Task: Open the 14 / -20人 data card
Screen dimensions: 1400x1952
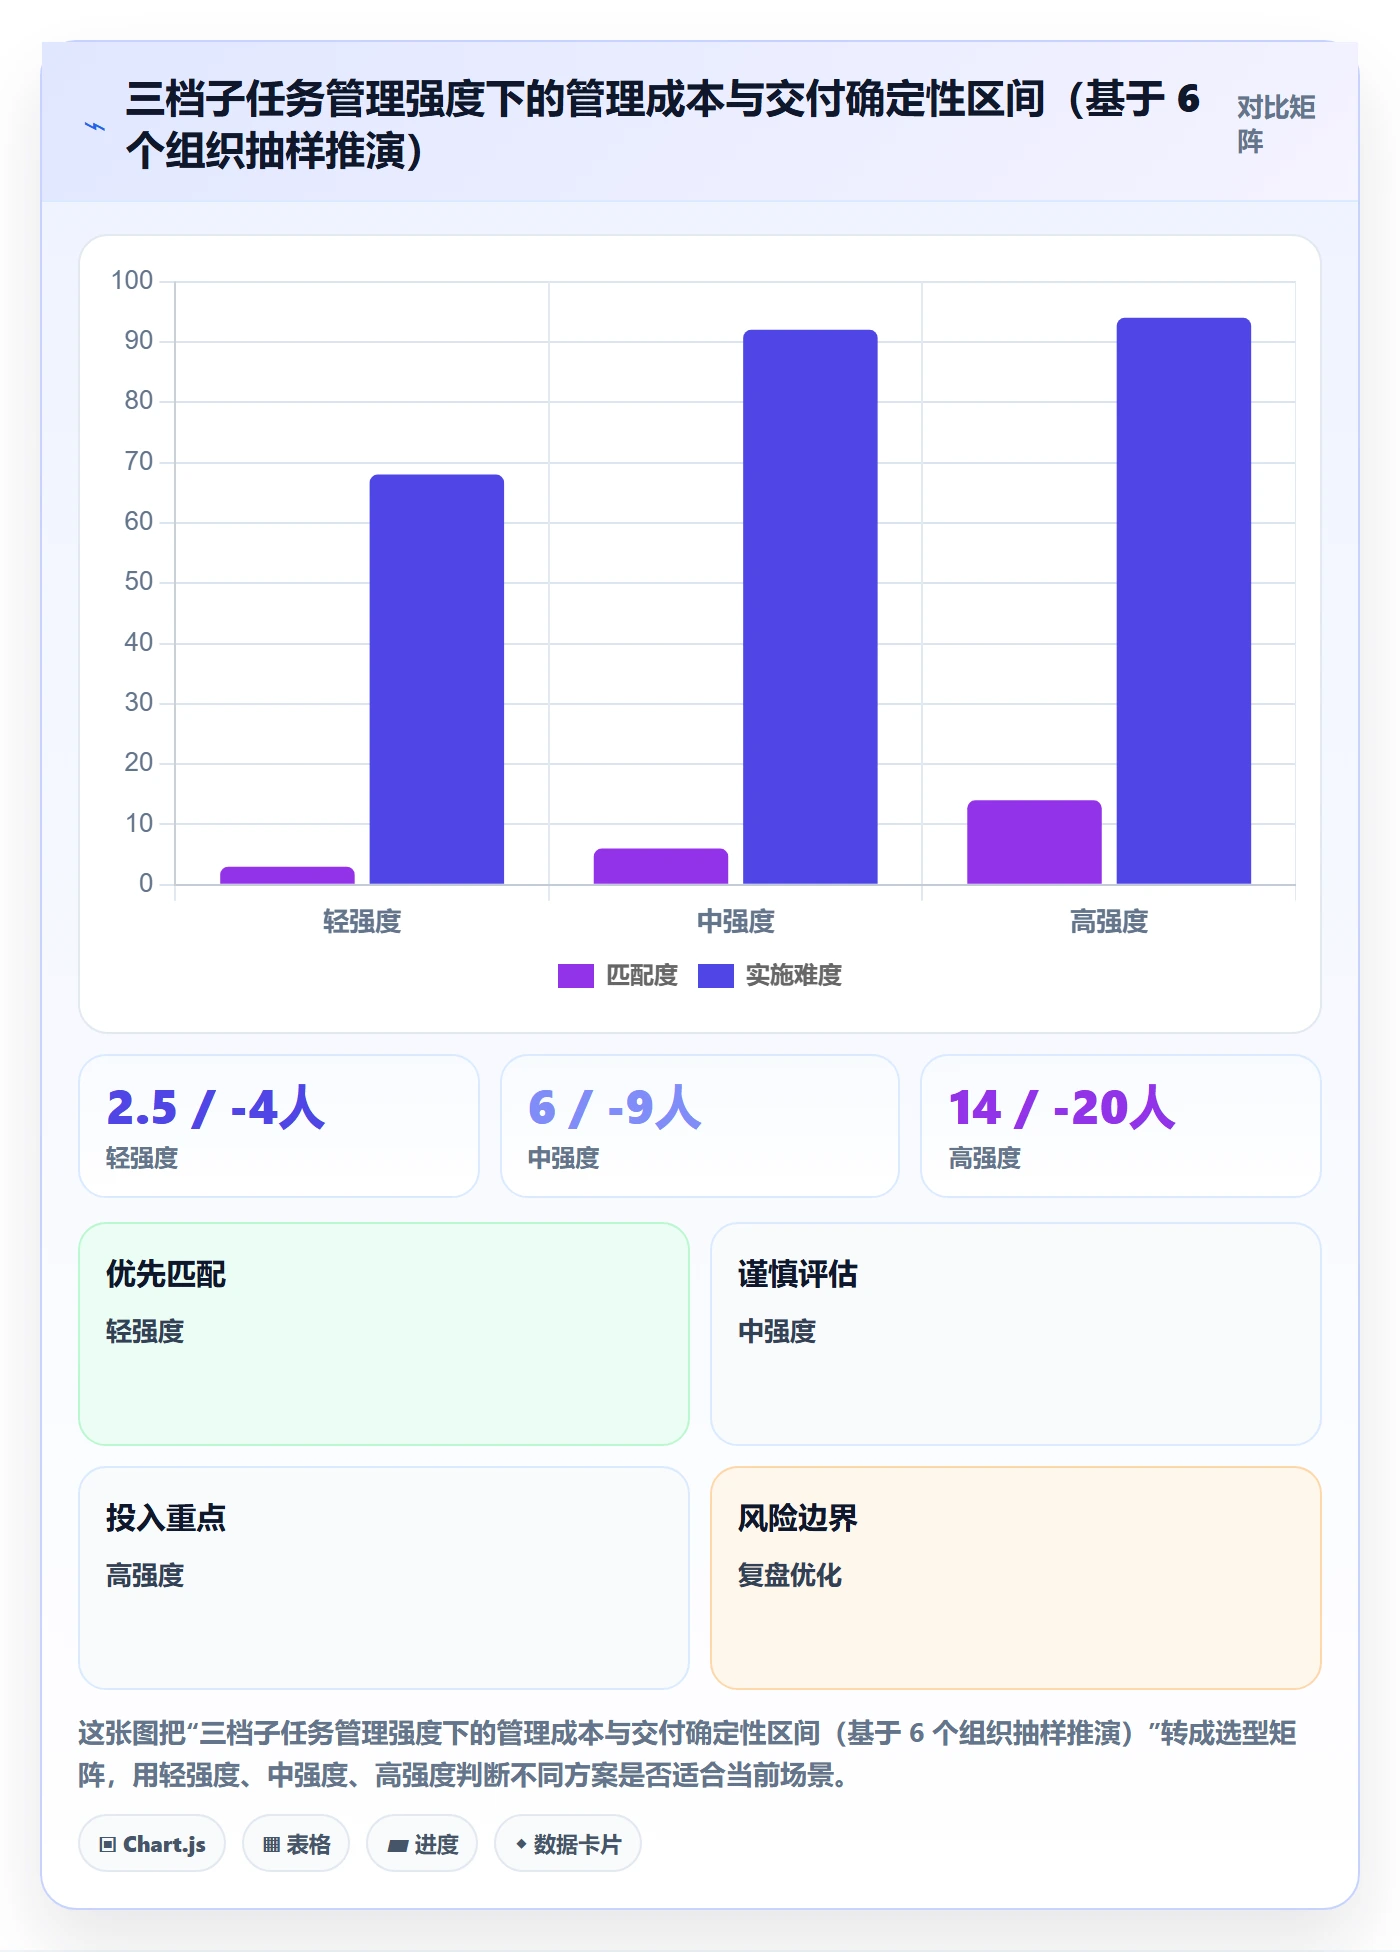Action: click(1121, 1126)
